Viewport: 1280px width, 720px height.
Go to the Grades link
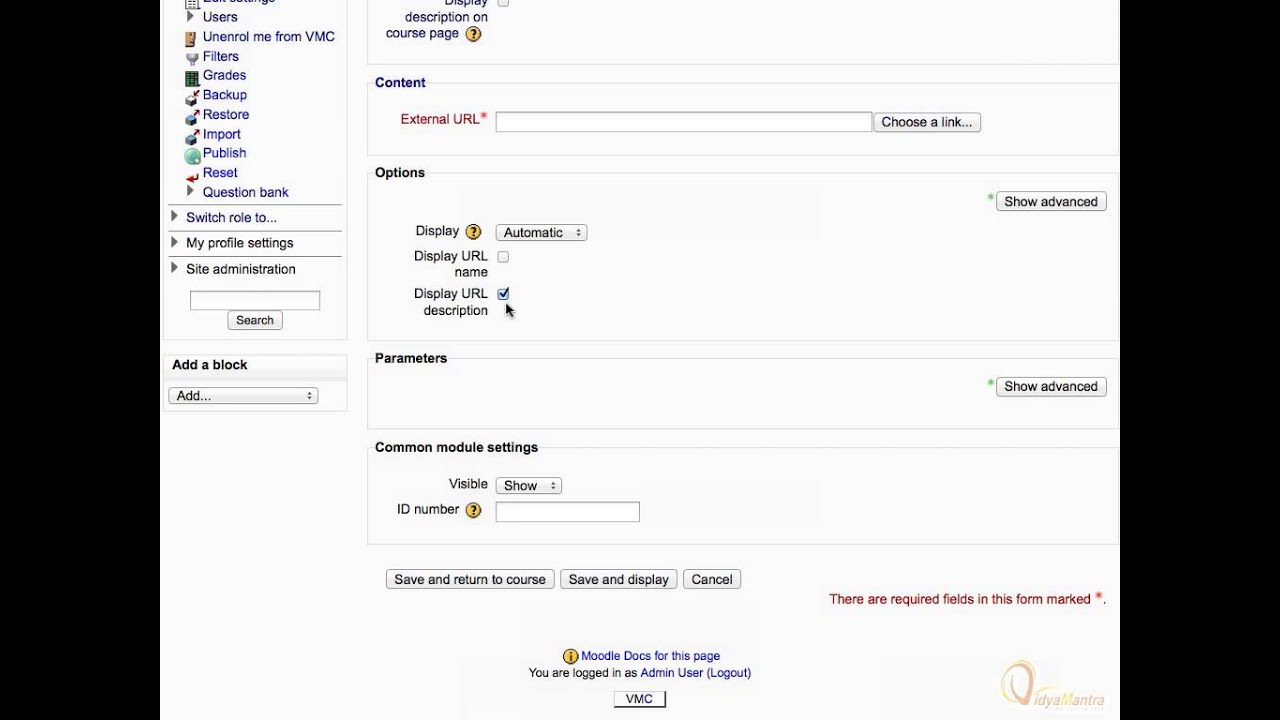click(224, 75)
